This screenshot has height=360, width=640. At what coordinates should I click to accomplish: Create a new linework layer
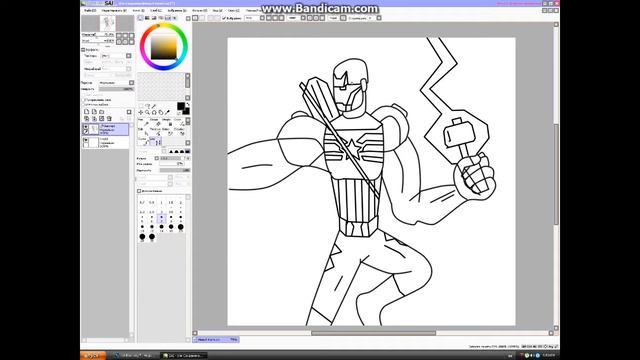(x=94, y=112)
